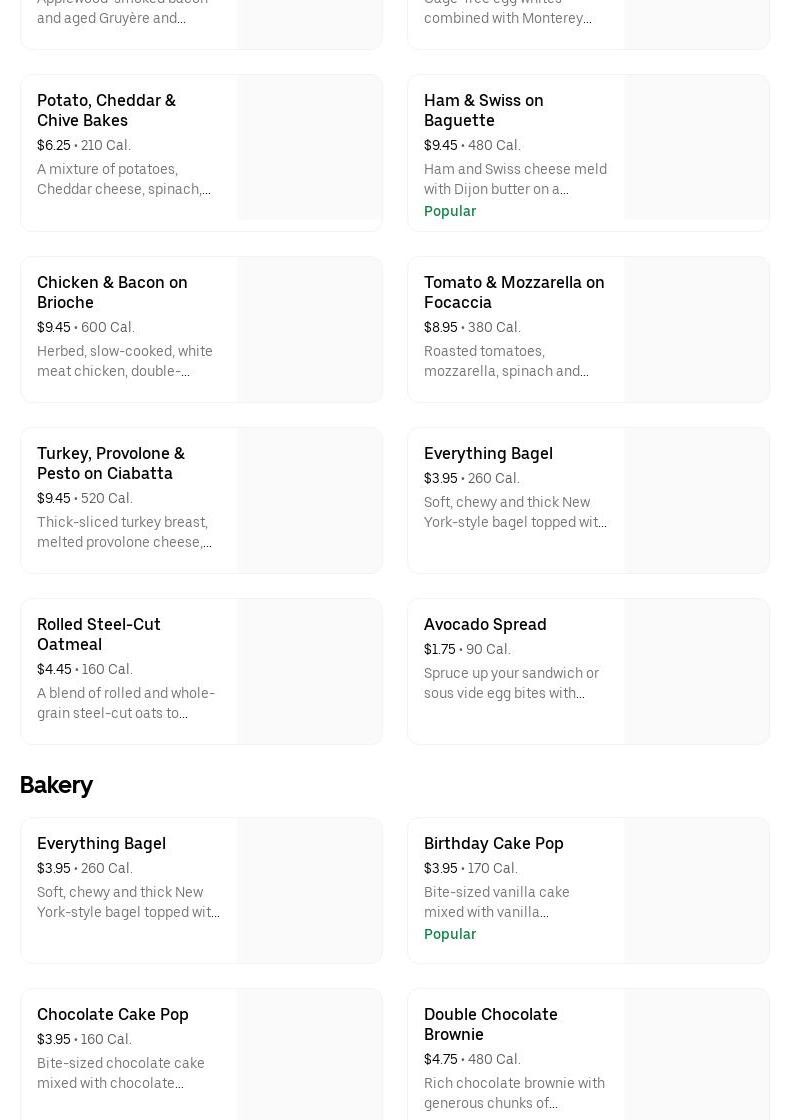Open Chicken & Bacon on Brioche
The image size is (804, 1120).
112,292
